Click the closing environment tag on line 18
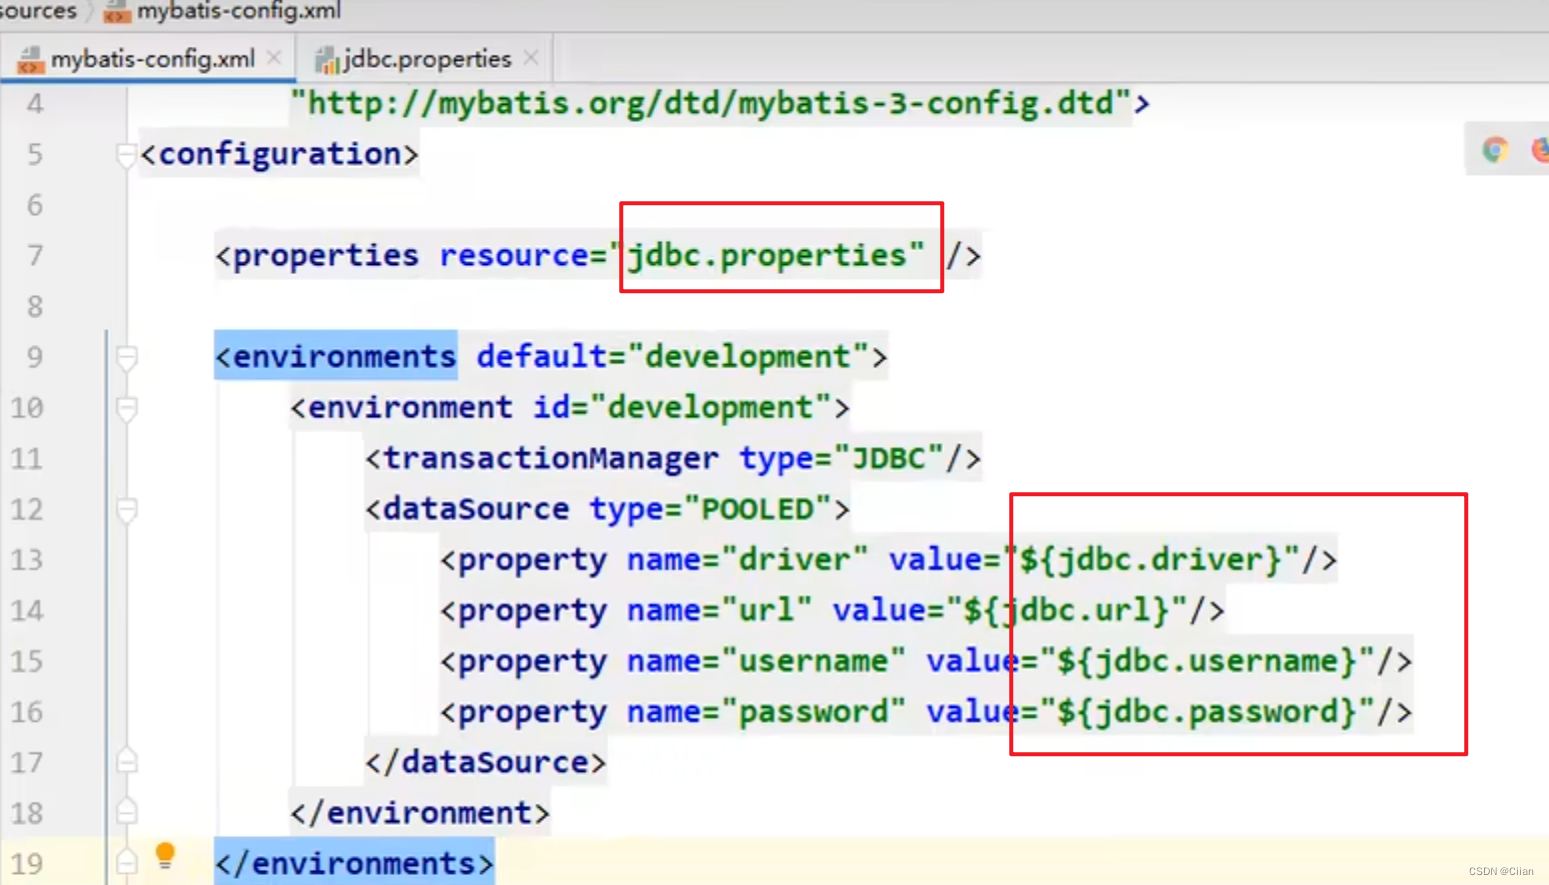Image resolution: width=1549 pixels, height=885 pixels. 420,814
